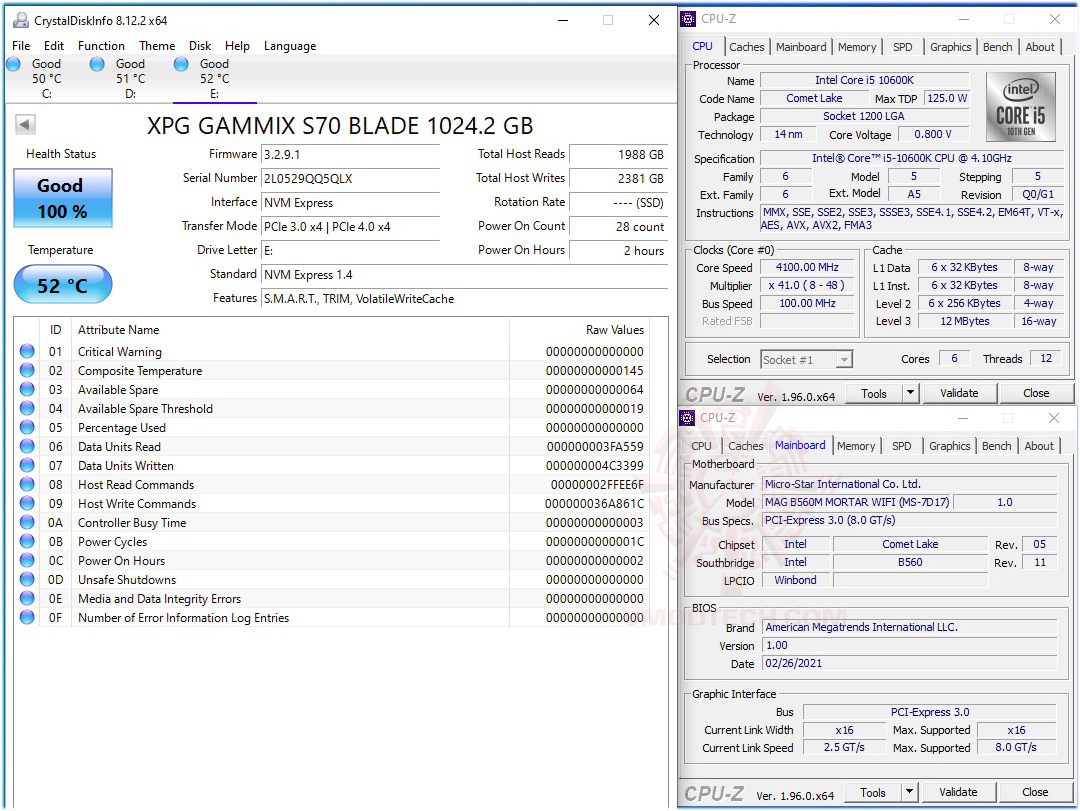Click the Good 100% health status panel
The image size is (1080, 811).
62,197
